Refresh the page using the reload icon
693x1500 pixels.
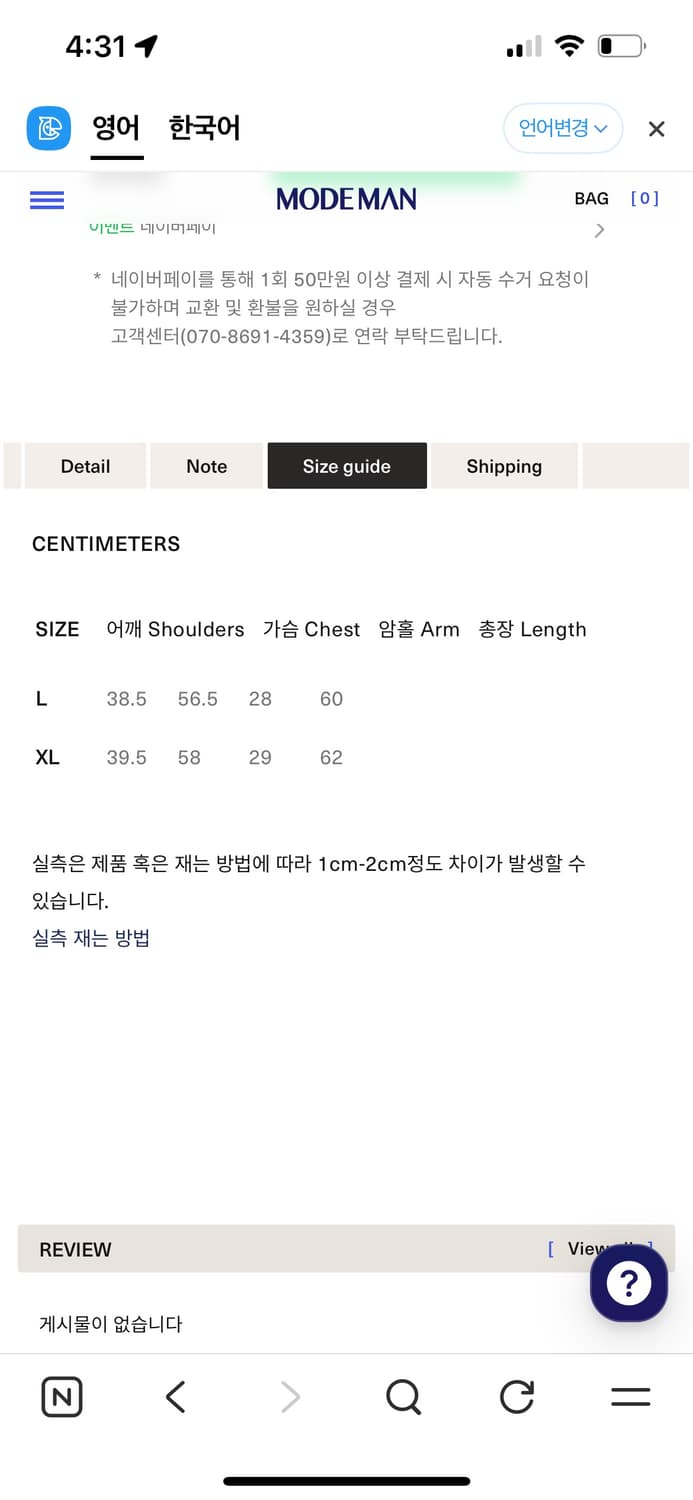516,1397
